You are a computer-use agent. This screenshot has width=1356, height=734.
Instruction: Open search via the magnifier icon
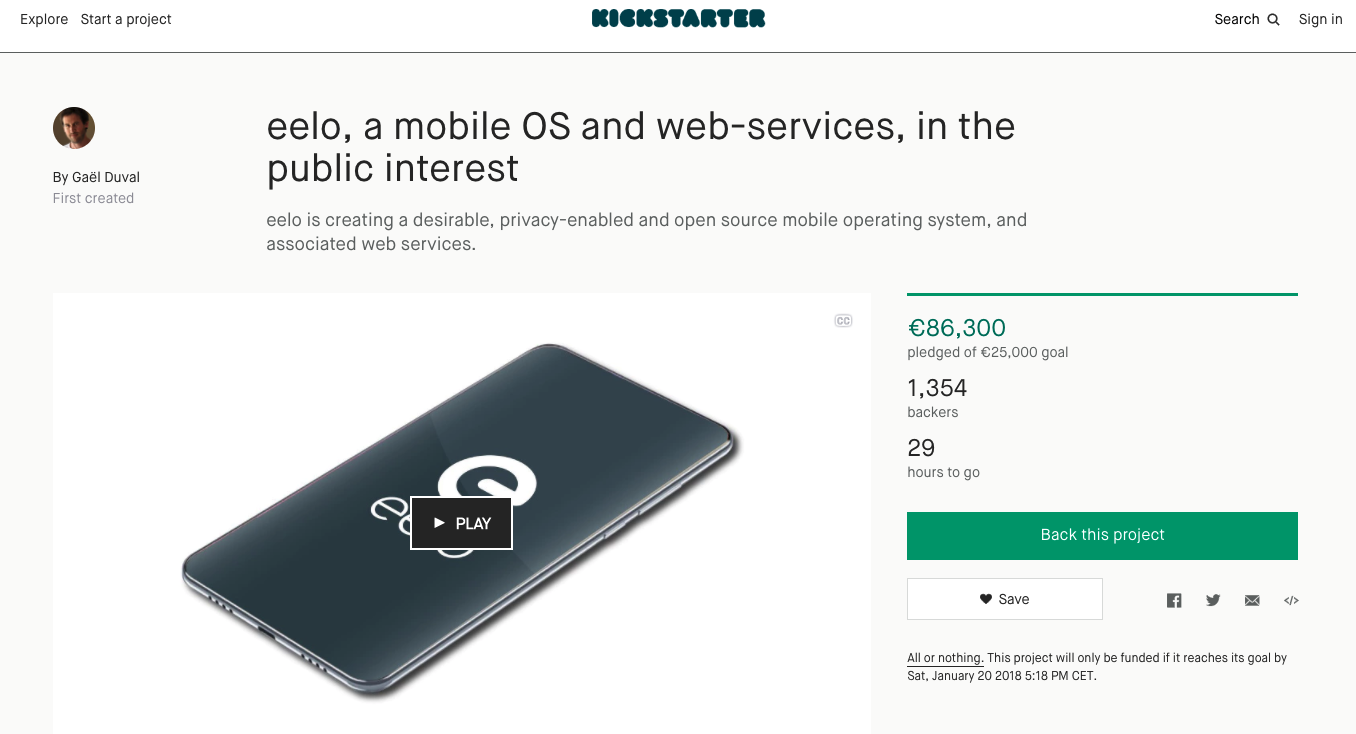1273,19
